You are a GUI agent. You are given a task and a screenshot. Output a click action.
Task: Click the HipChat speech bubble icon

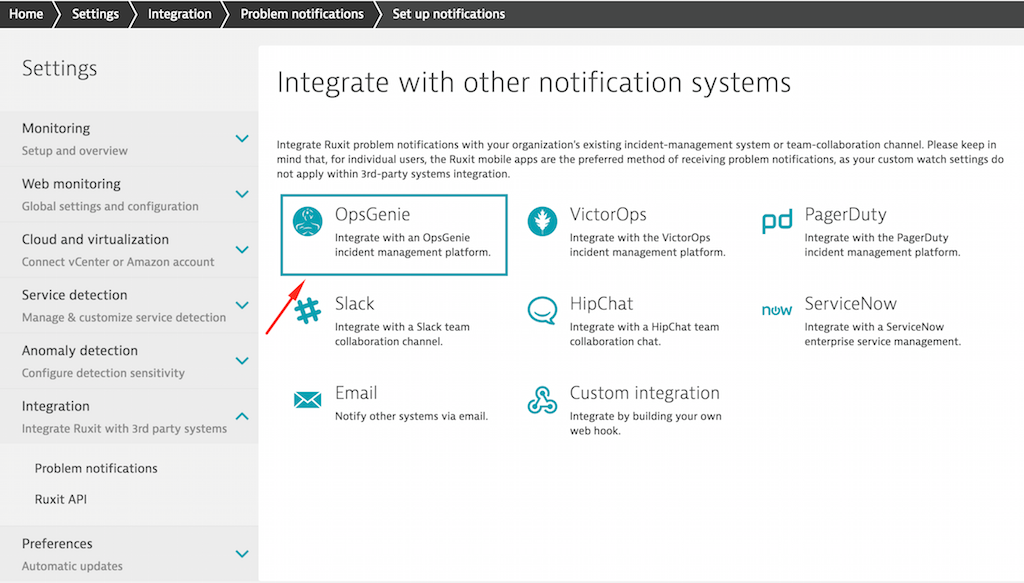tap(542, 310)
